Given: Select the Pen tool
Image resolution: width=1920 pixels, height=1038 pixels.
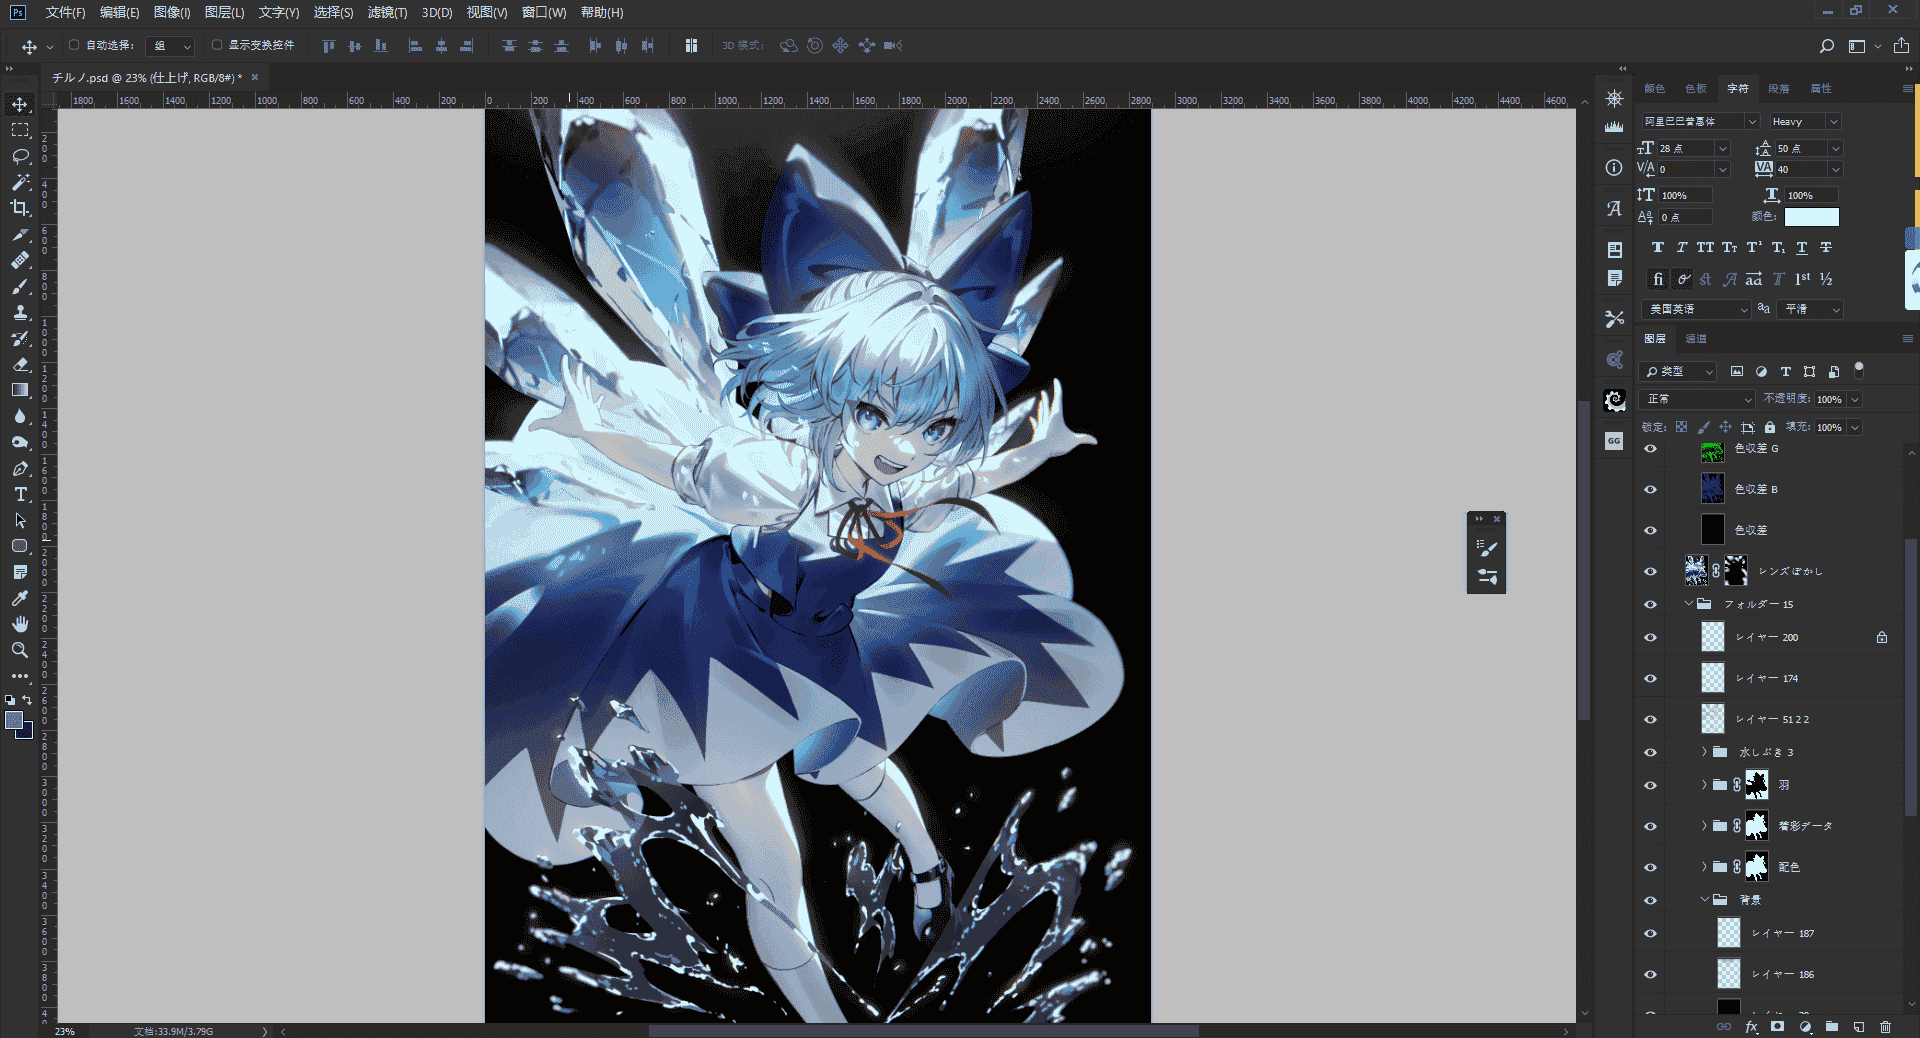Looking at the screenshot, I should 20,468.
